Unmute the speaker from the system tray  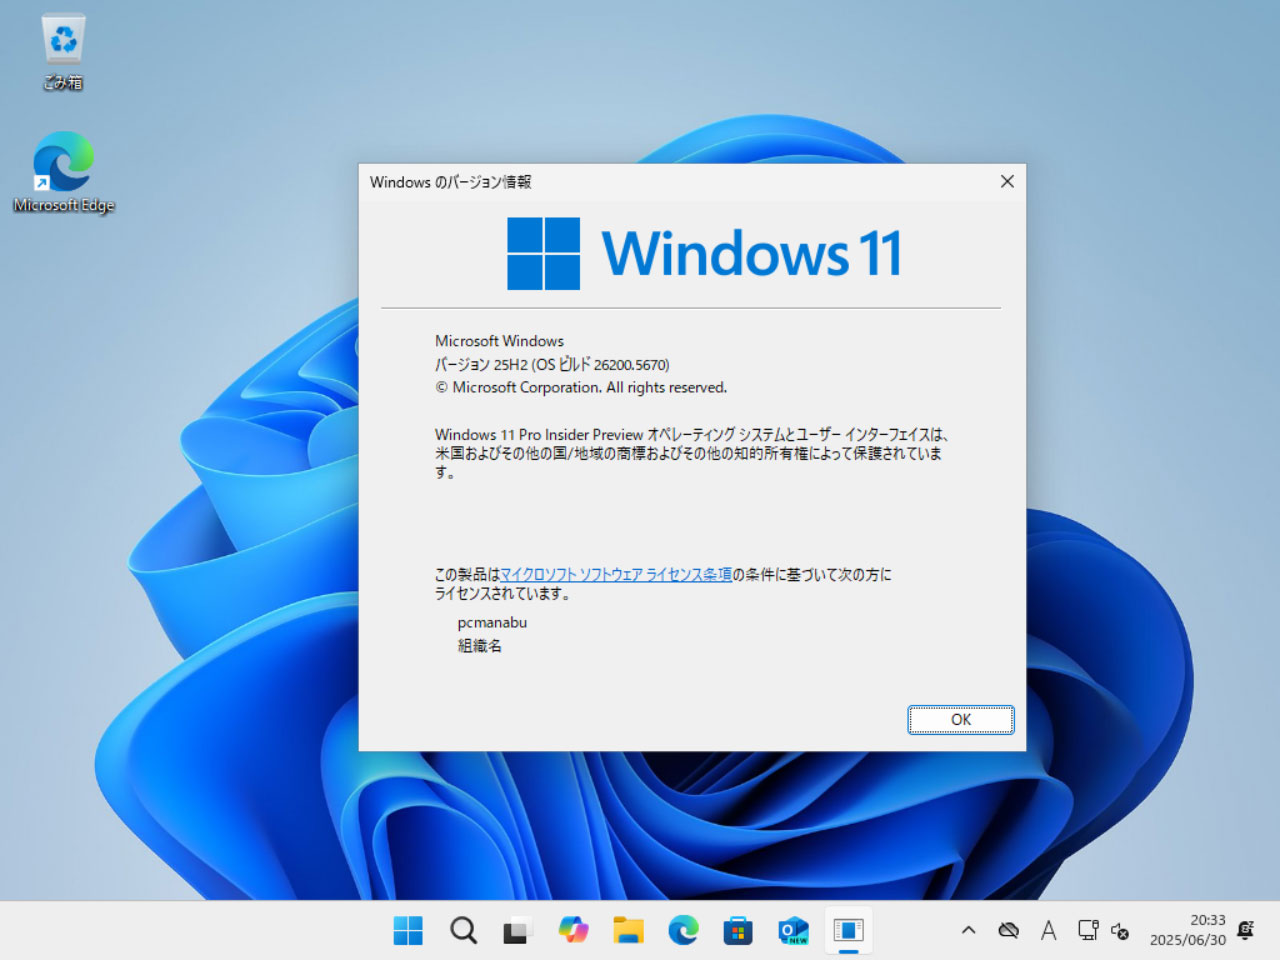(x=1120, y=932)
